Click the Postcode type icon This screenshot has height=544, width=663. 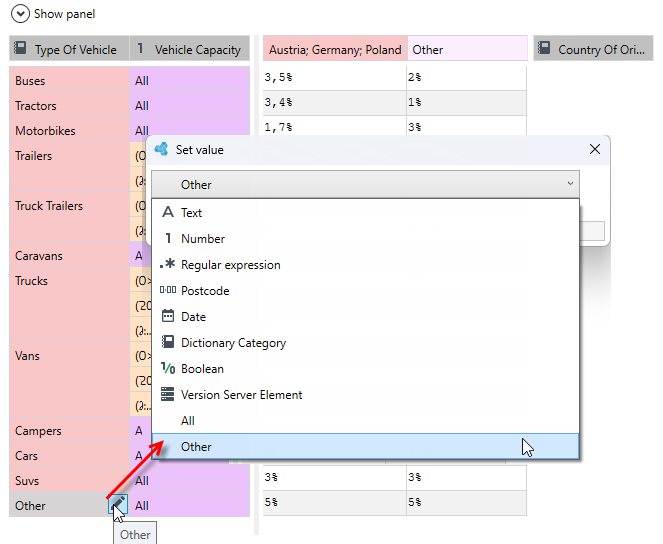click(168, 290)
